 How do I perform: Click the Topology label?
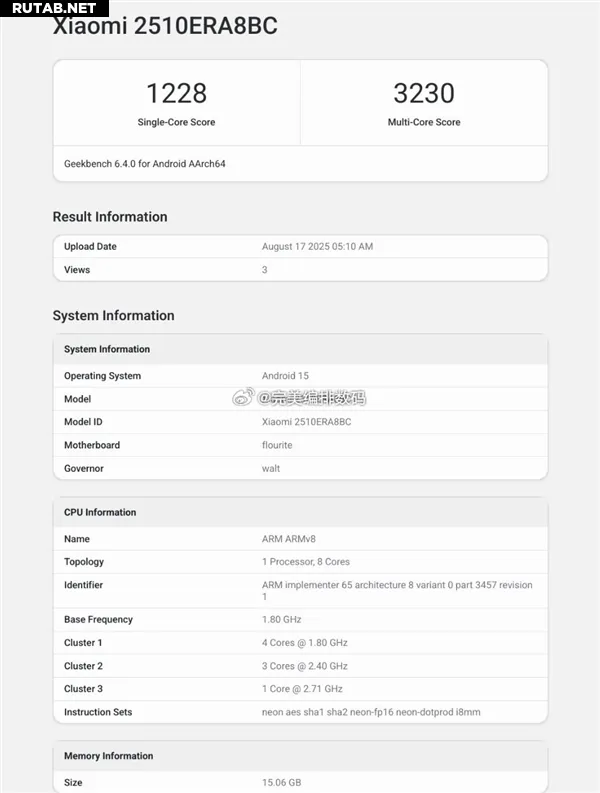tap(83, 562)
